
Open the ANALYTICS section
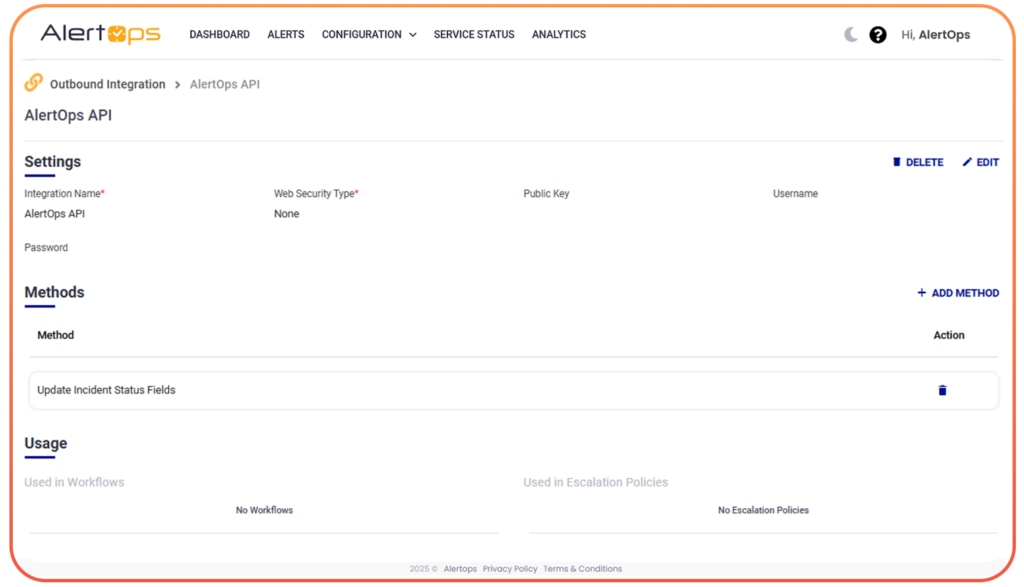(558, 34)
